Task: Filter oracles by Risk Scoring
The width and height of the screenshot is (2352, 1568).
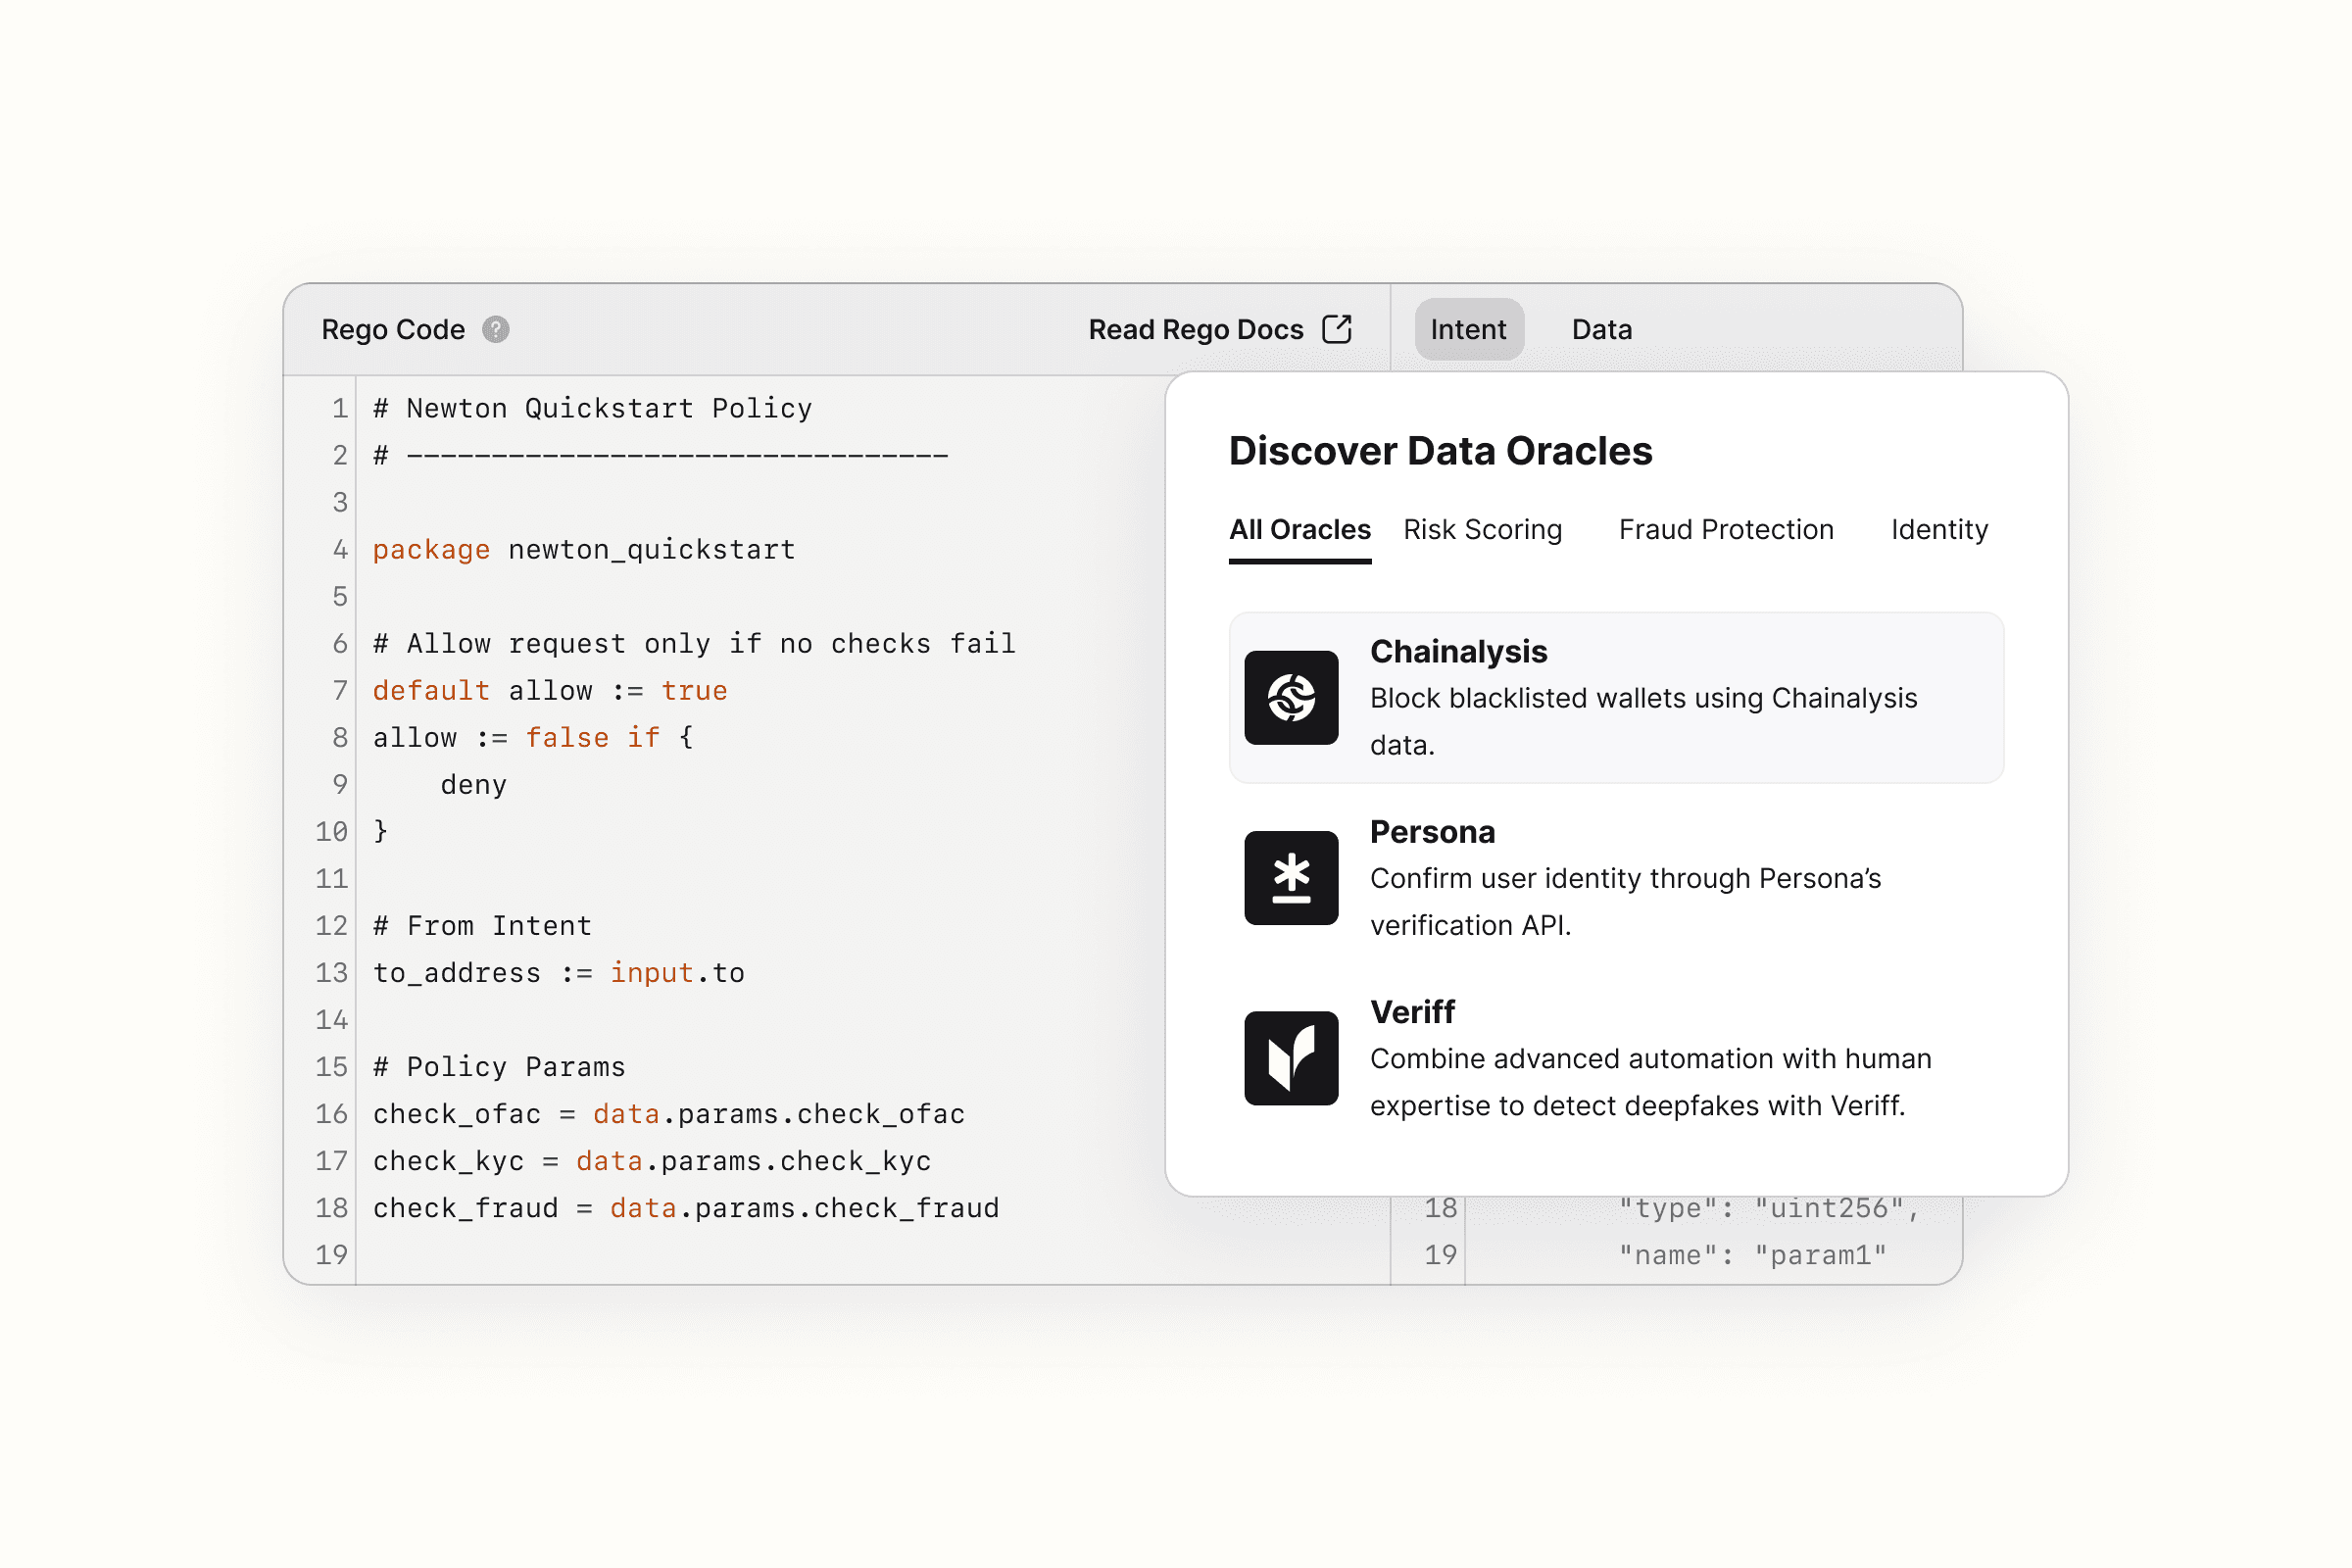Action: 1482,529
